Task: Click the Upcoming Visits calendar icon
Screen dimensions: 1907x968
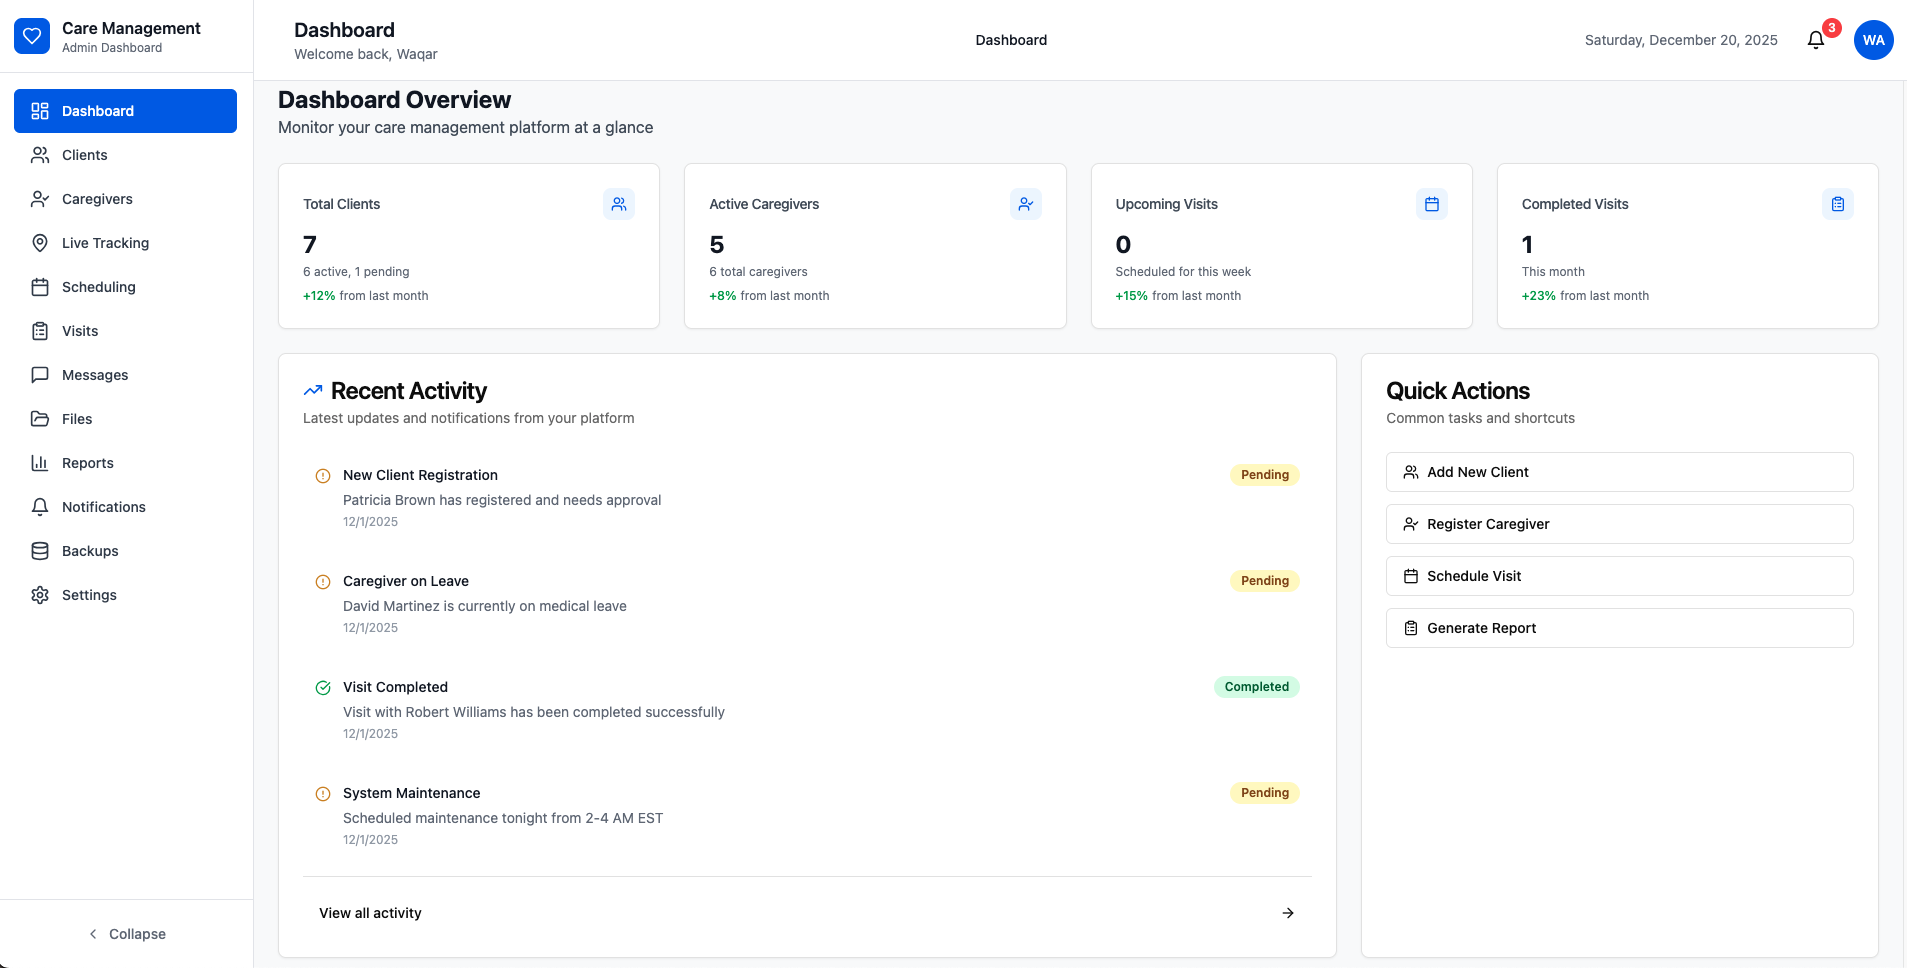Action: 1432,204
